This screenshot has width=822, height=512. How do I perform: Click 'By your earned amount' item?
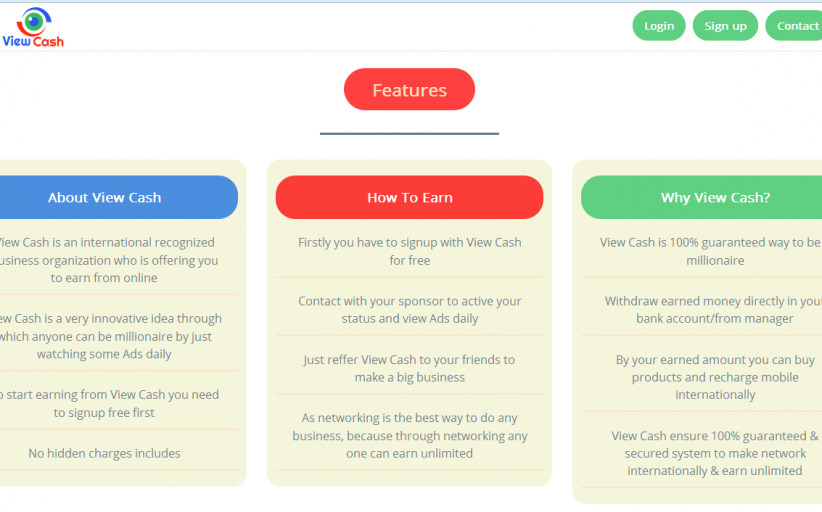pos(714,377)
